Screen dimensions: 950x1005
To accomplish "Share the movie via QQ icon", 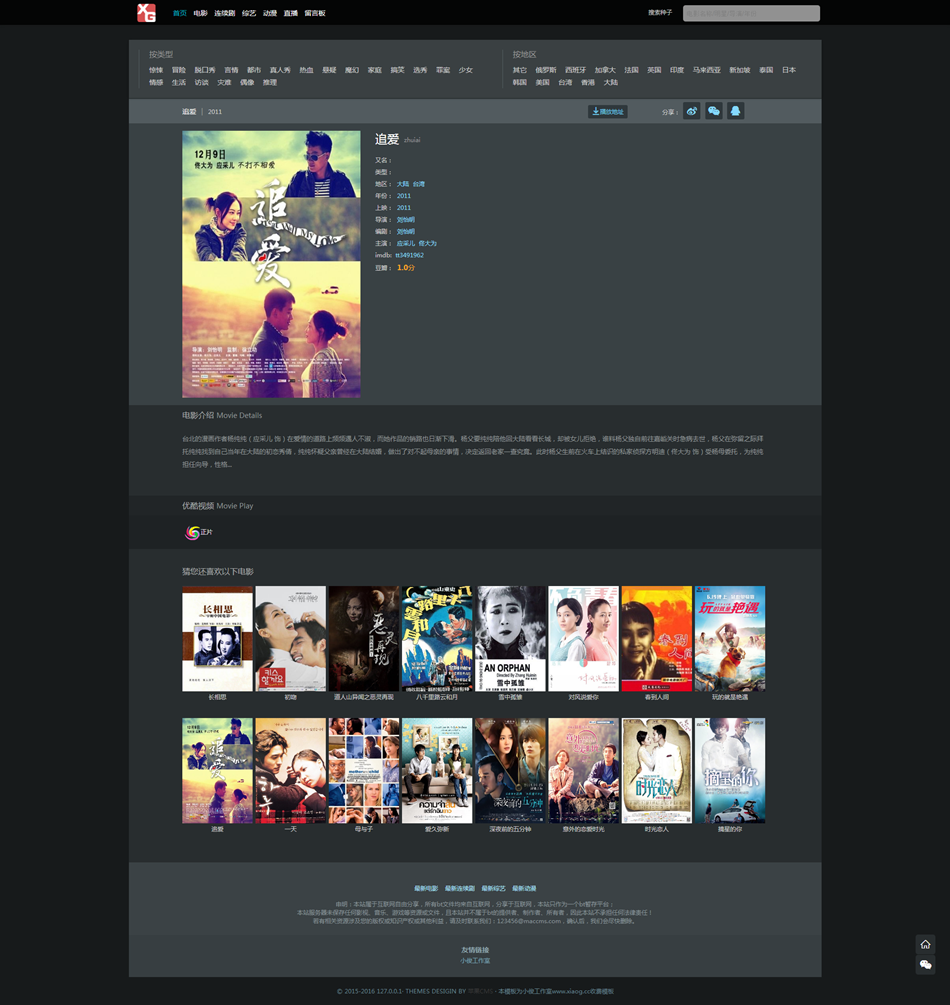I will click(735, 112).
